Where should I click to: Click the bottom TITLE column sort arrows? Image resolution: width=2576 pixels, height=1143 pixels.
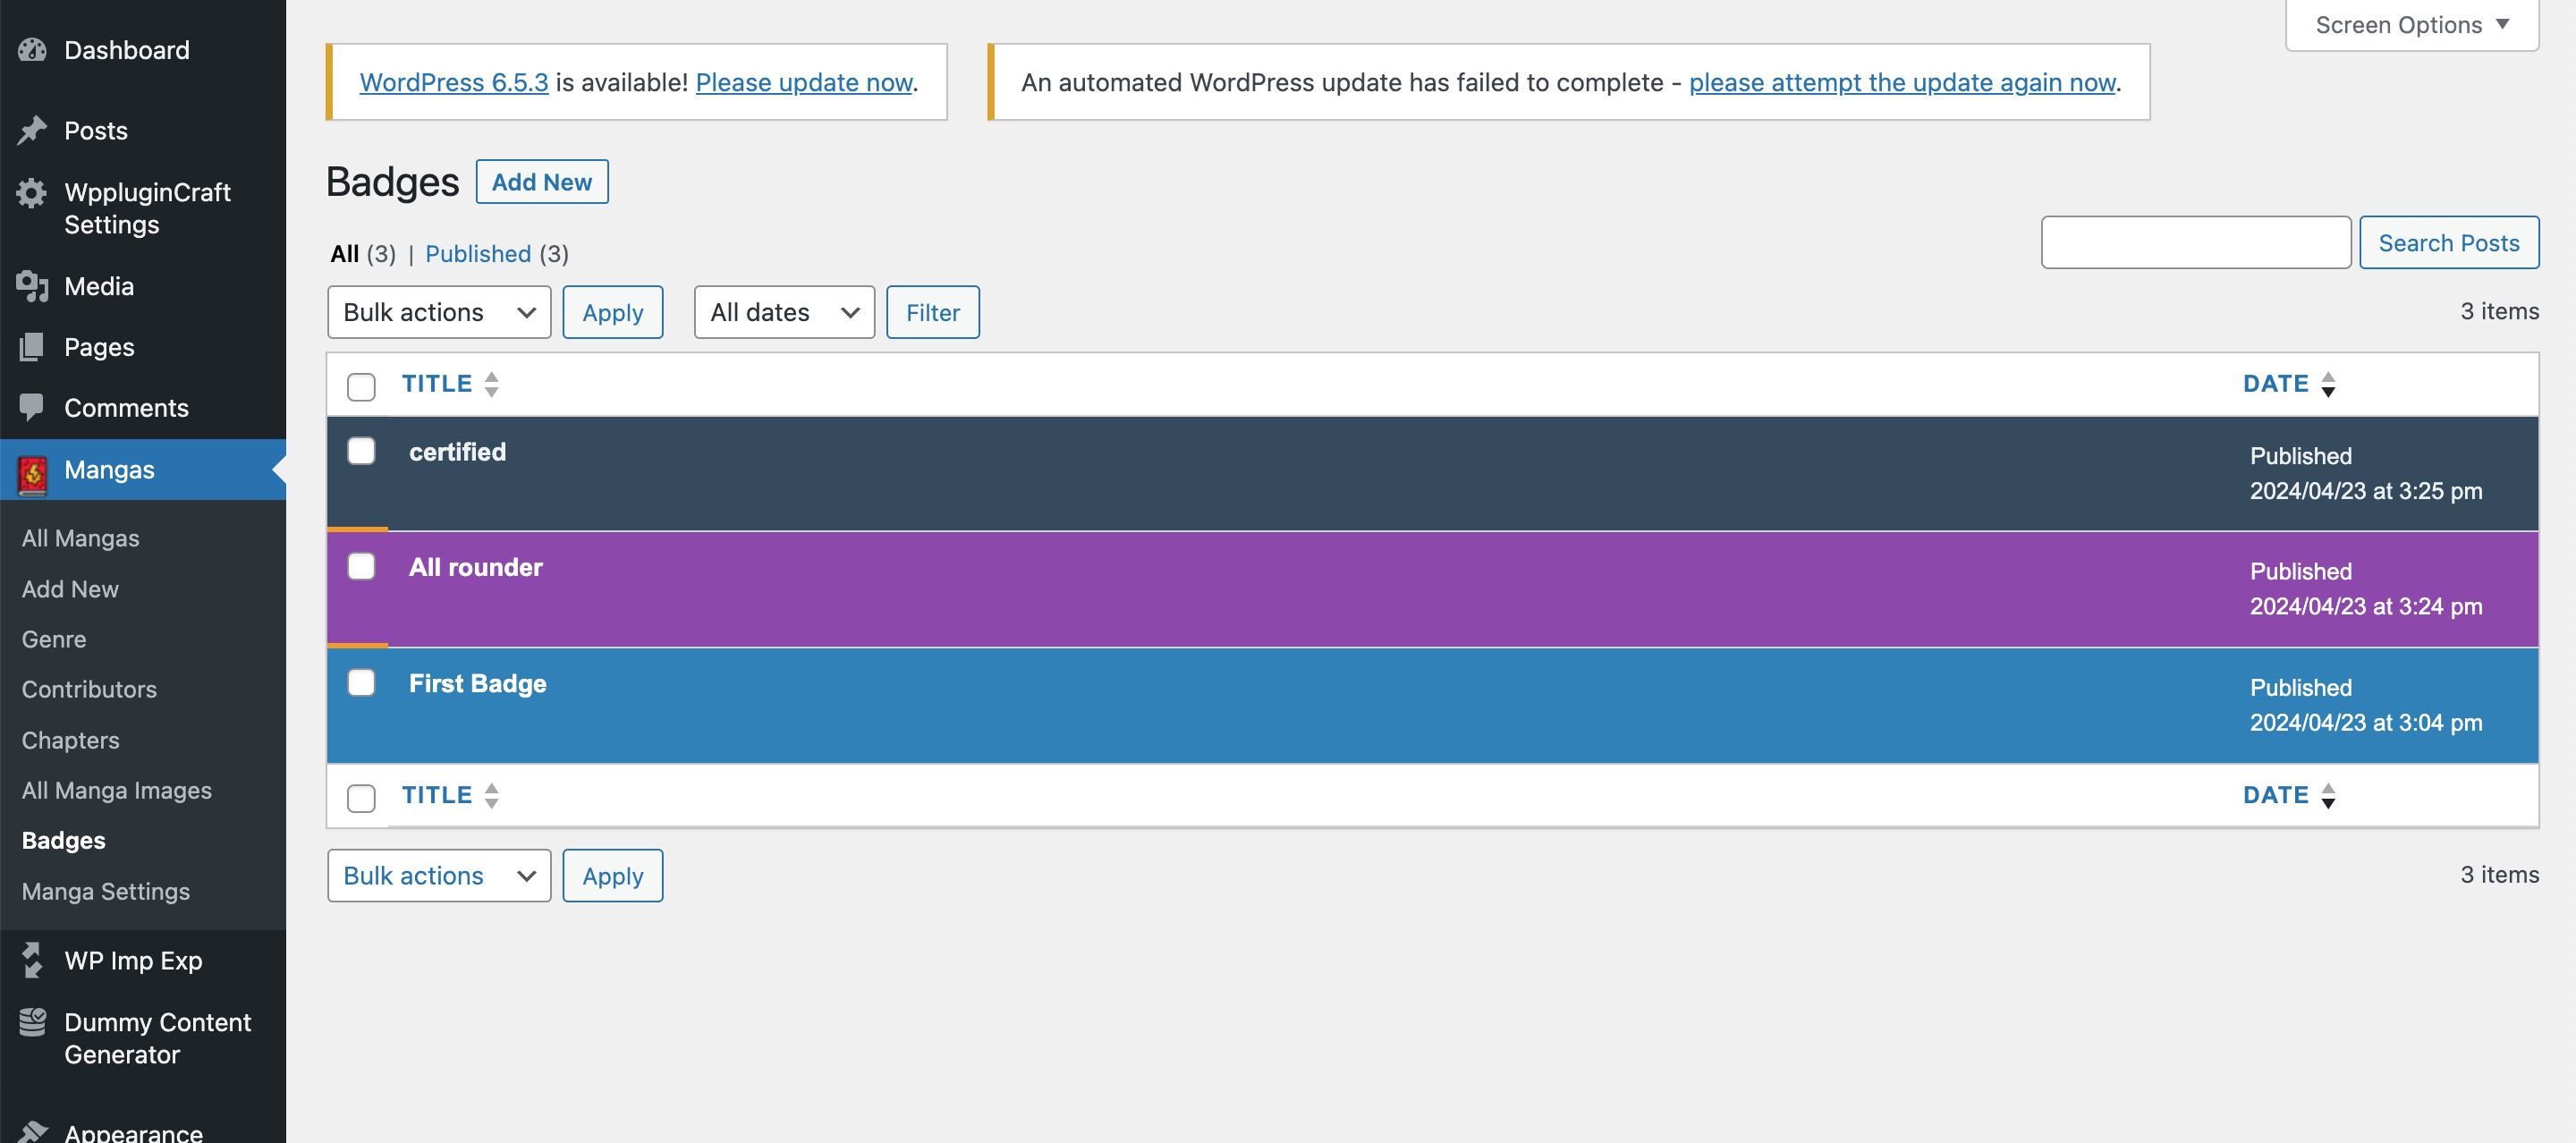point(491,795)
